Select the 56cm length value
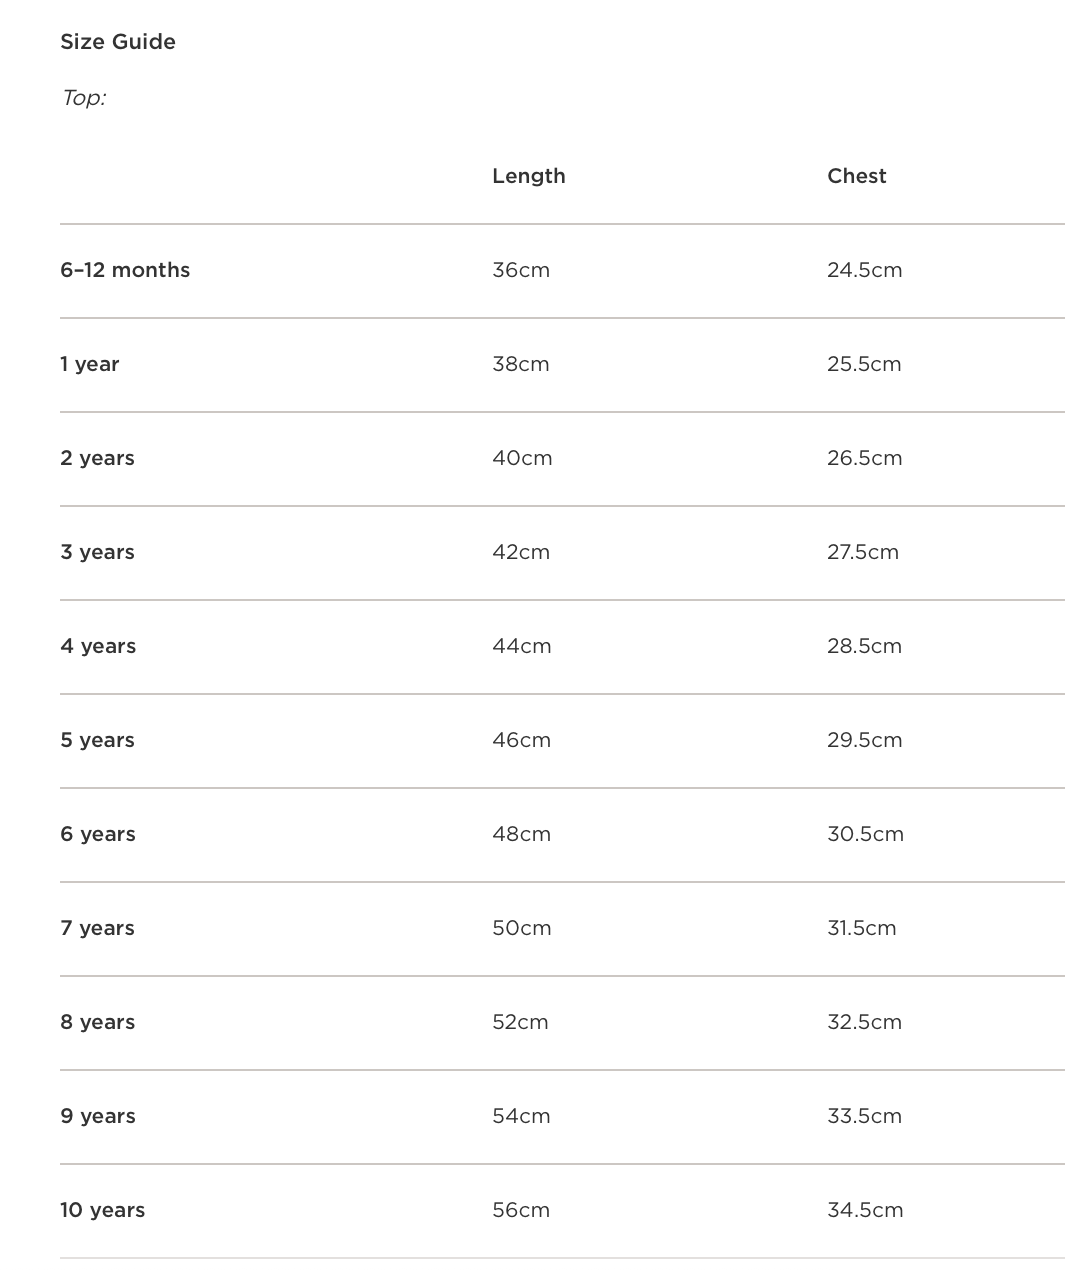This screenshot has height=1270, width=1074. (521, 1210)
